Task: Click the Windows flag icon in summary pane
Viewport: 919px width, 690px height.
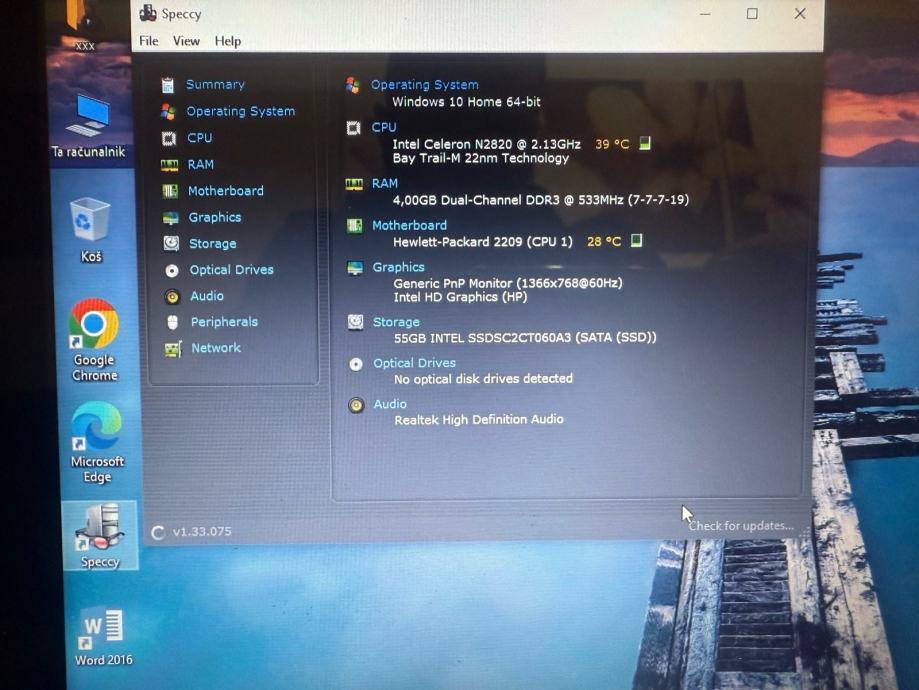Action: coord(352,85)
